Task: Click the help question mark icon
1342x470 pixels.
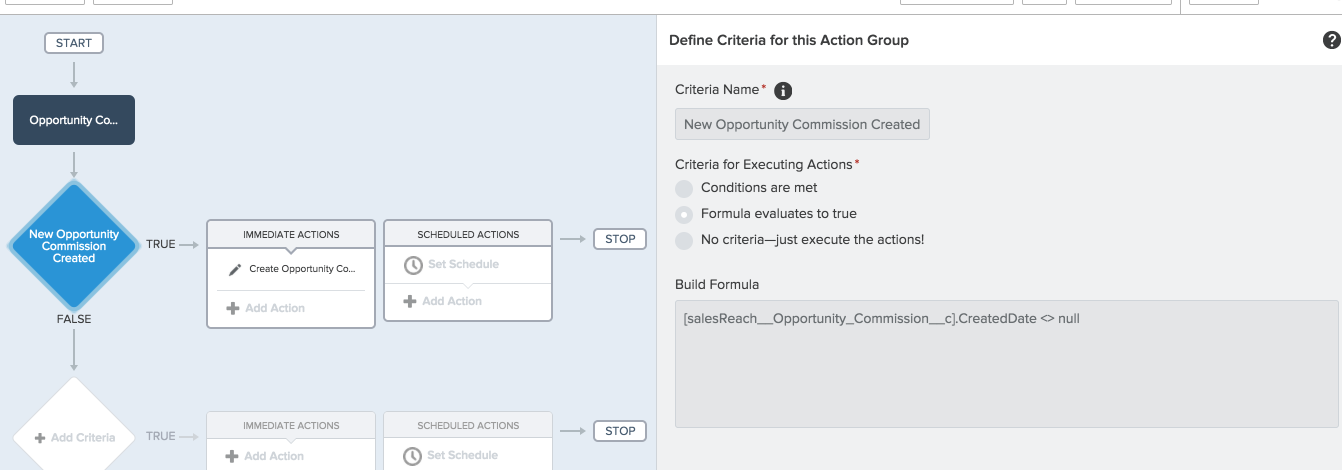Action: [x=1331, y=41]
